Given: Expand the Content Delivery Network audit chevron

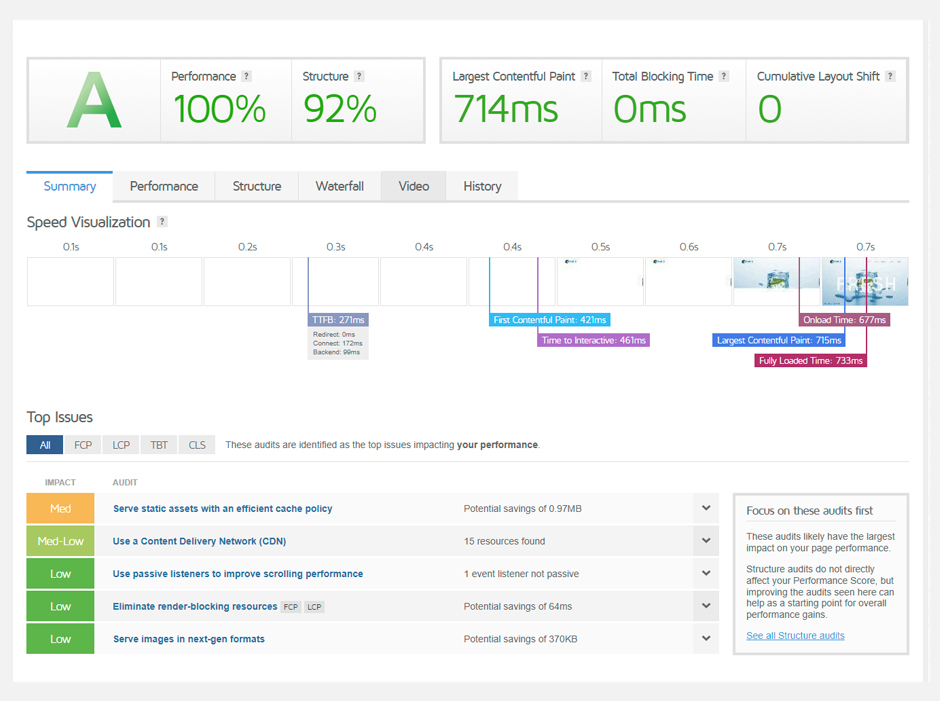Looking at the screenshot, I should coord(706,541).
